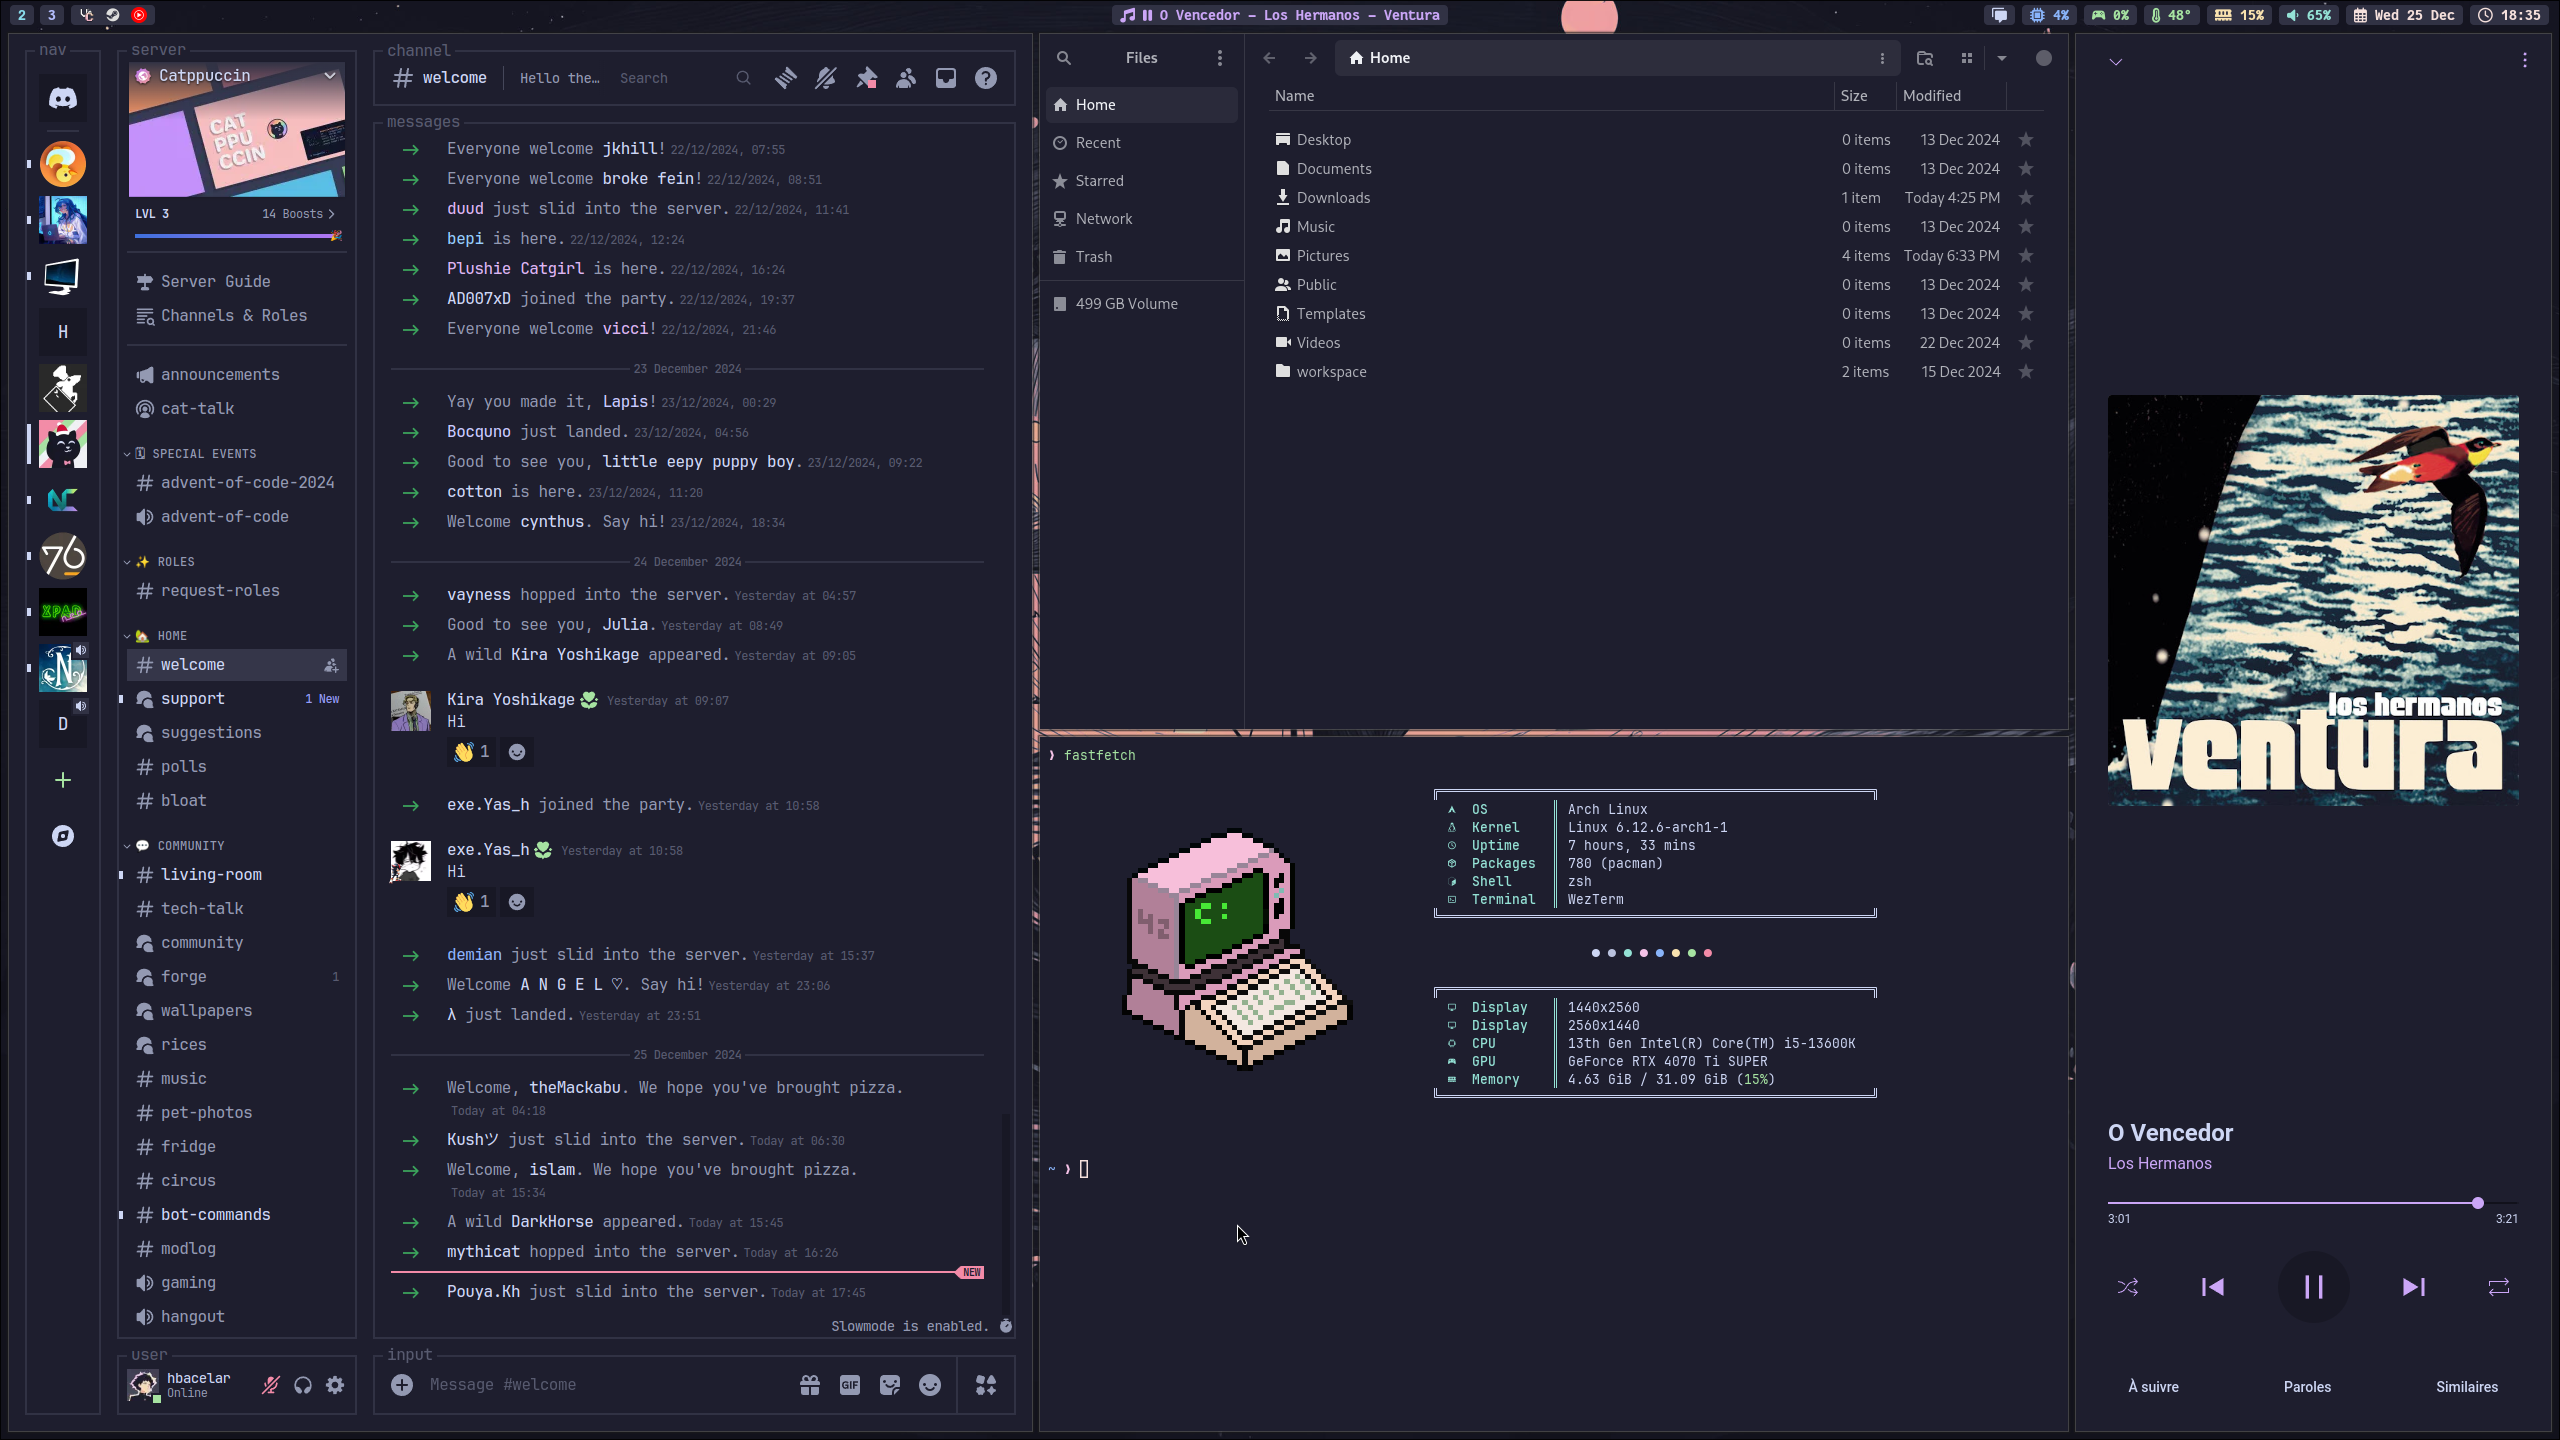
Task: Select Starred in Files sidebar
Action: tap(1142, 181)
